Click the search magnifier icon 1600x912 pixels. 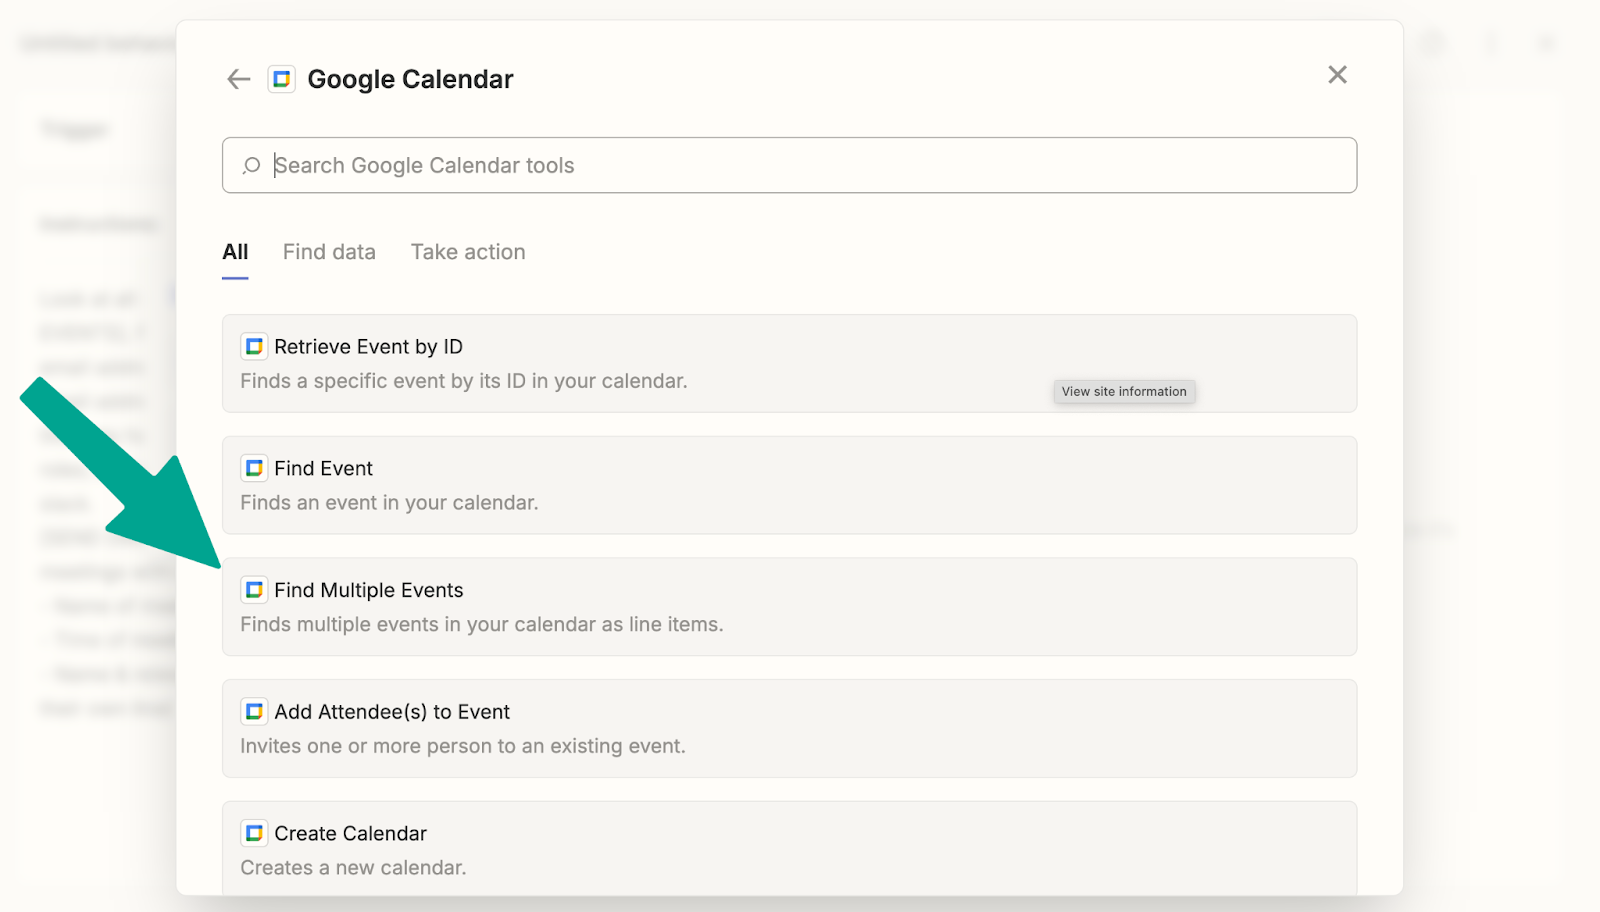click(x=251, y=165)
